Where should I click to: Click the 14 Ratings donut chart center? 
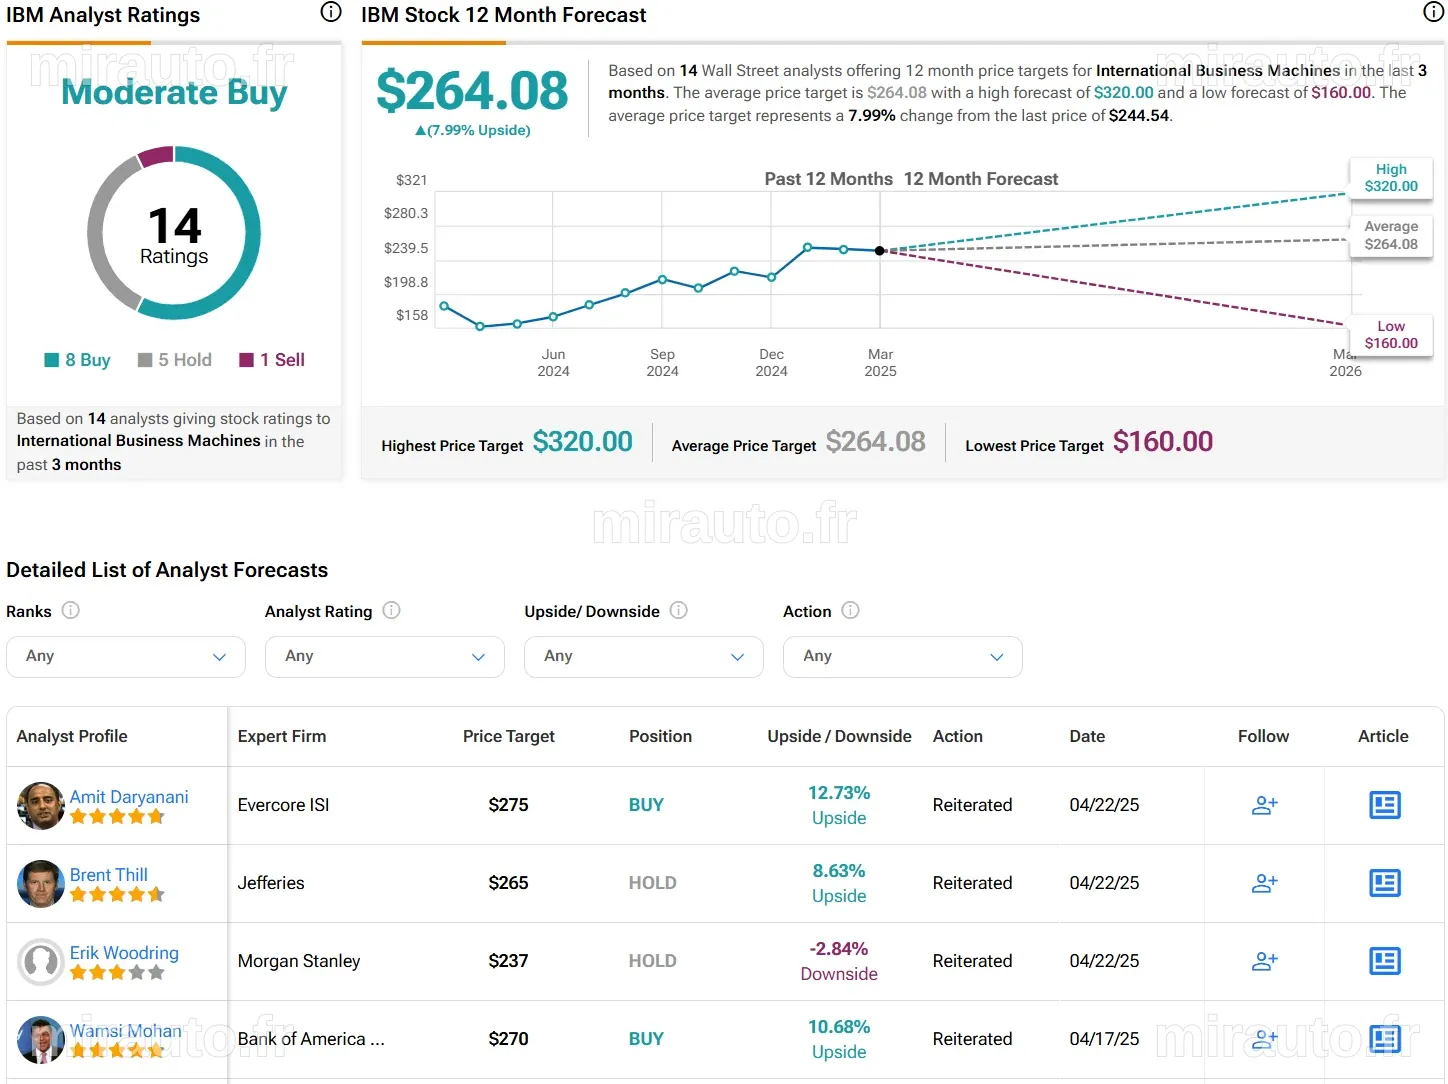click(x=174, y=234)
